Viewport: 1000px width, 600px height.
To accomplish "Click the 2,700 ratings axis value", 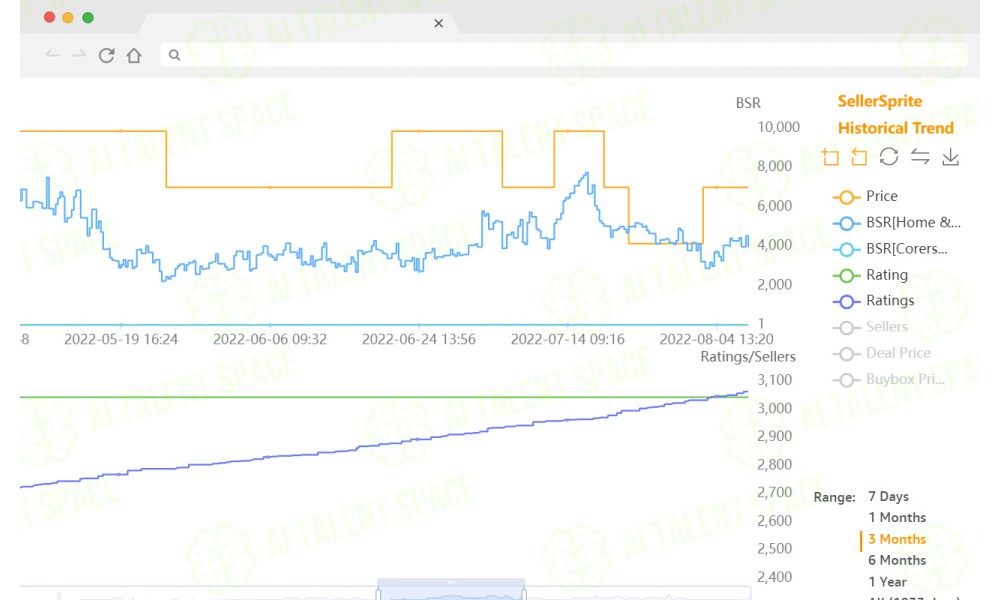I will tap(774, 492).
